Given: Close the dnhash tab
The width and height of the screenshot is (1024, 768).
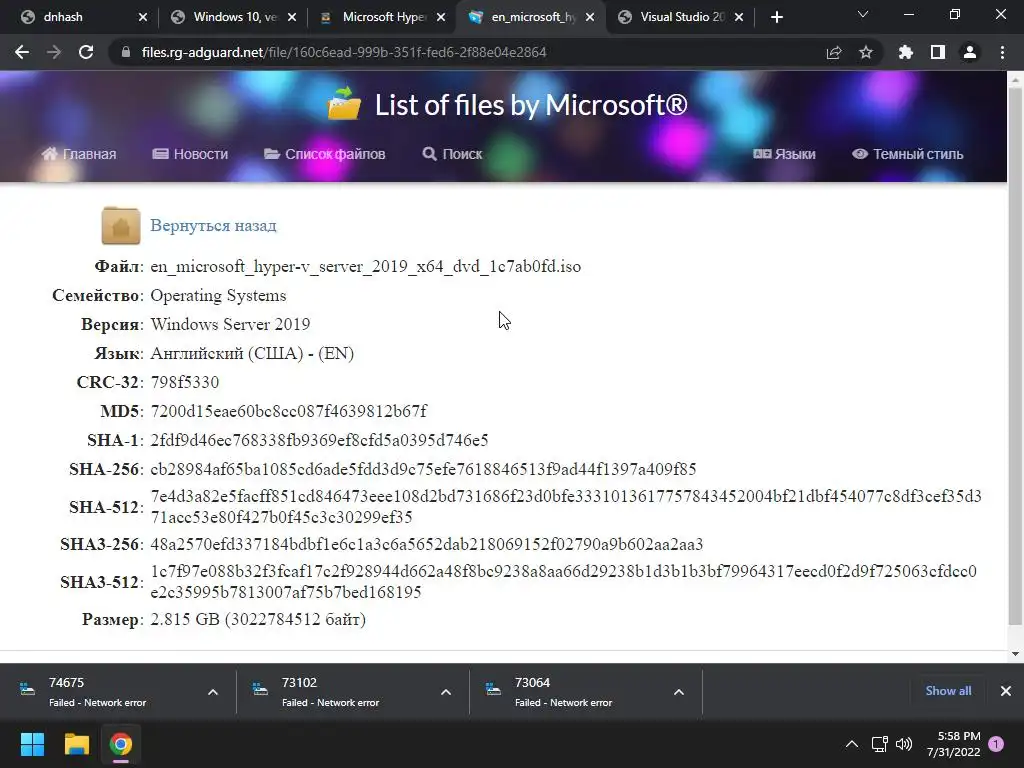Looking at the screenshot, I should (143, 17).
